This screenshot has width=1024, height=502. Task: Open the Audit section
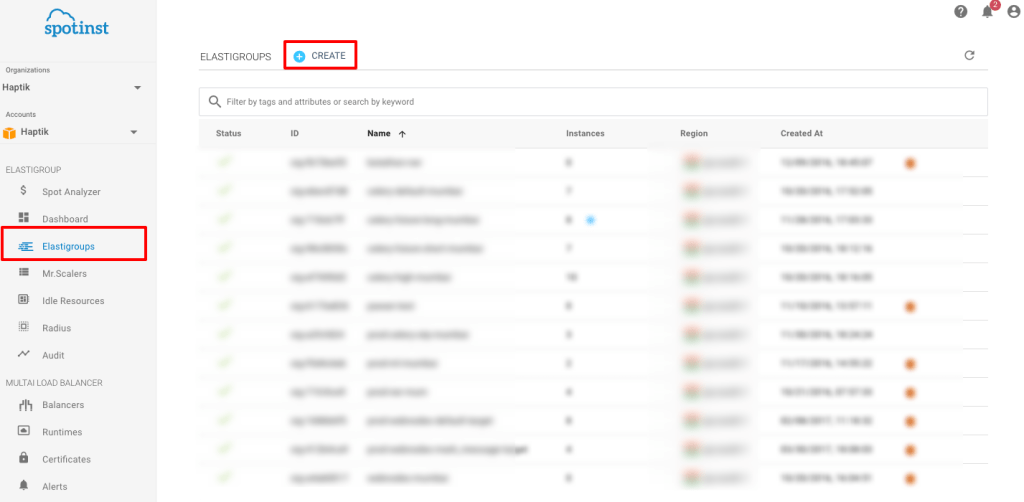53,355
